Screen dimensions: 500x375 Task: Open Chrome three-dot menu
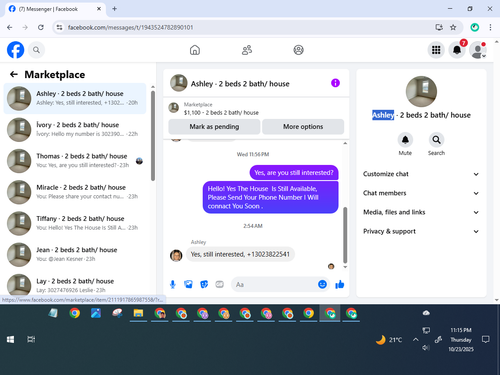click(490, 27)
